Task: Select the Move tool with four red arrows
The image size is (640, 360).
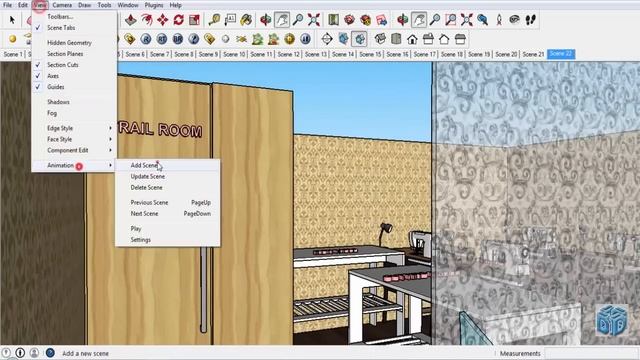Action: pos(162,20)
